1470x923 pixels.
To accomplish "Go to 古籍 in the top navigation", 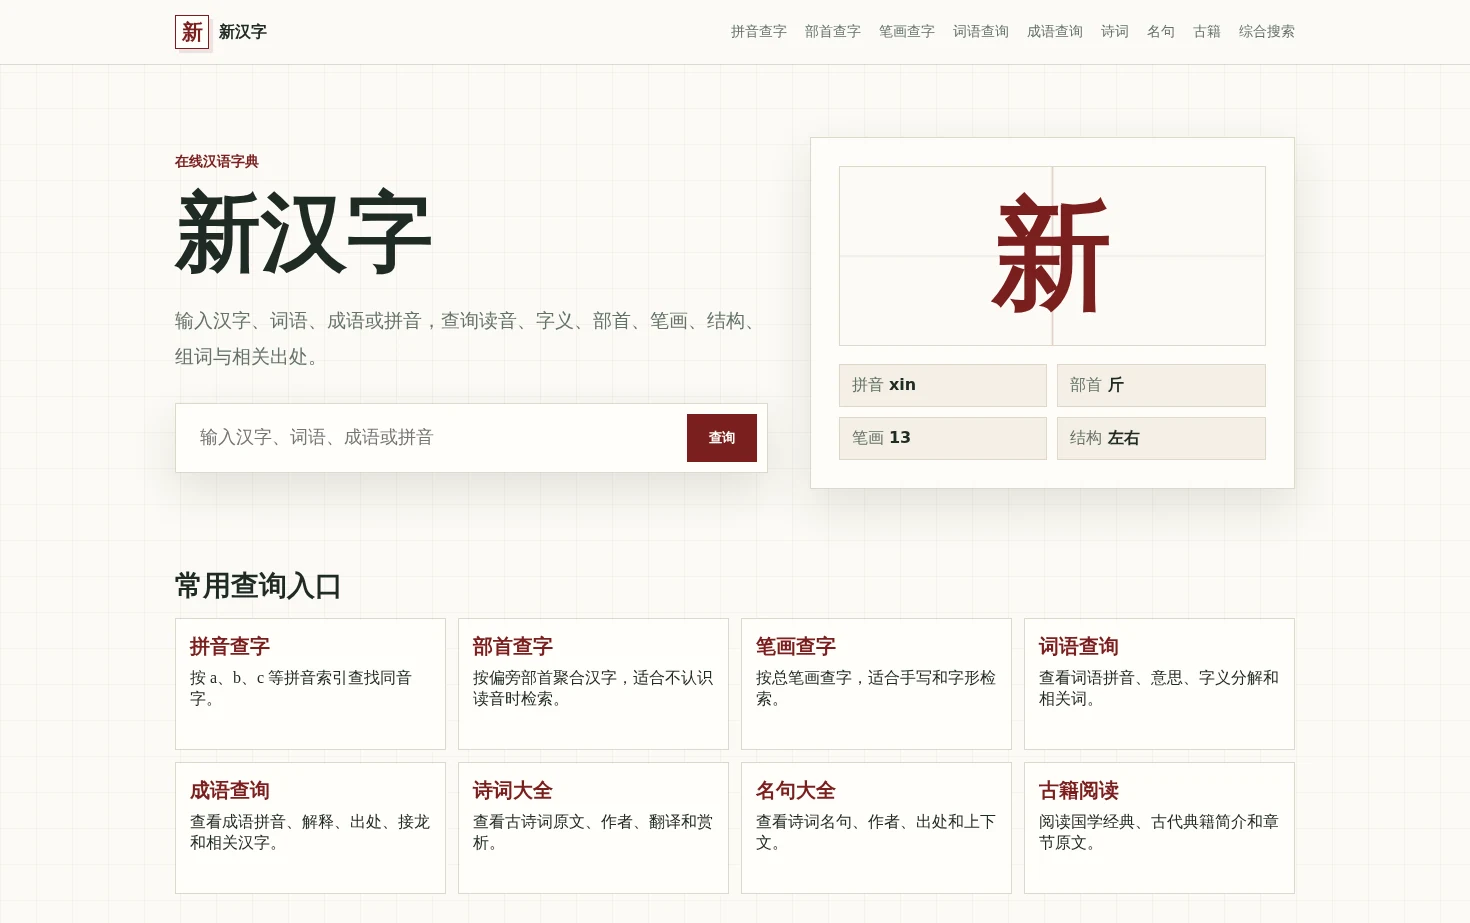I will point(1206,32).
